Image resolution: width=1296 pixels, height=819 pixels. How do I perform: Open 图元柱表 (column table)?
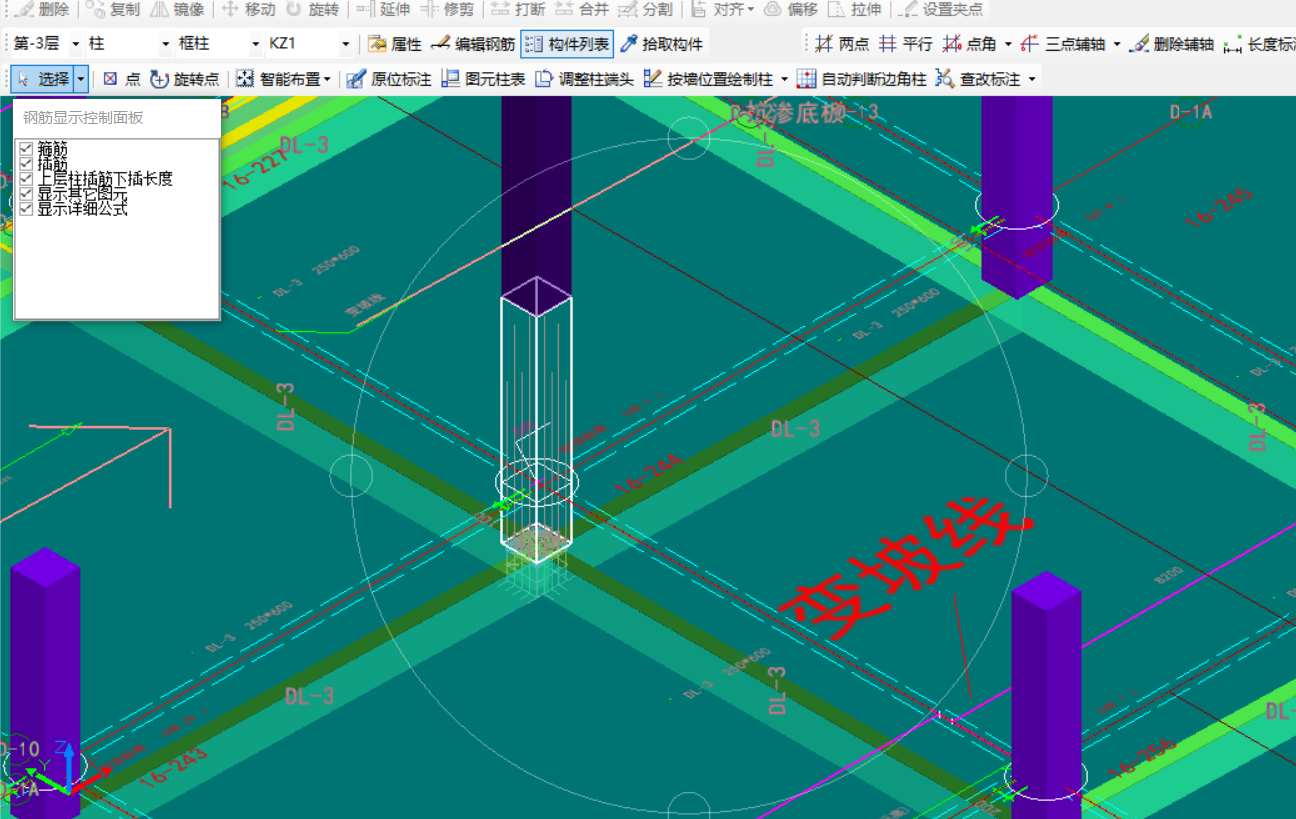pos(483,78)
